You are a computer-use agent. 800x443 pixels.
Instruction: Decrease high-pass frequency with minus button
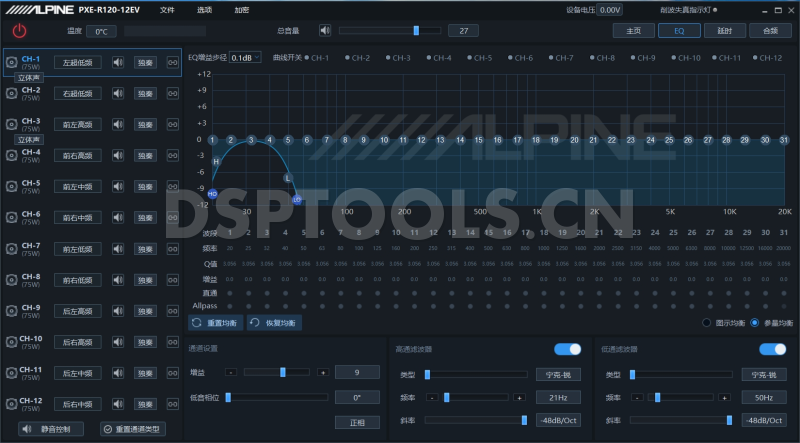coord(432,397)
